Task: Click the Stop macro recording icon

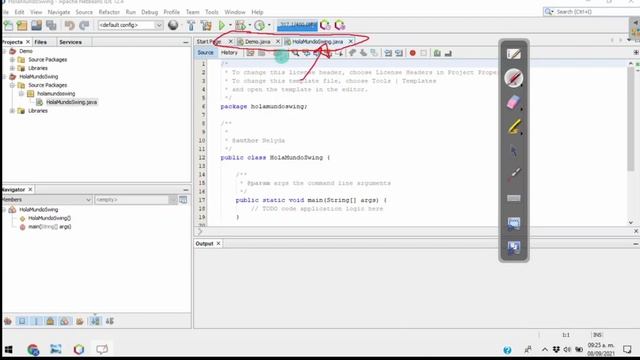Action: click(x=424, y=53)
